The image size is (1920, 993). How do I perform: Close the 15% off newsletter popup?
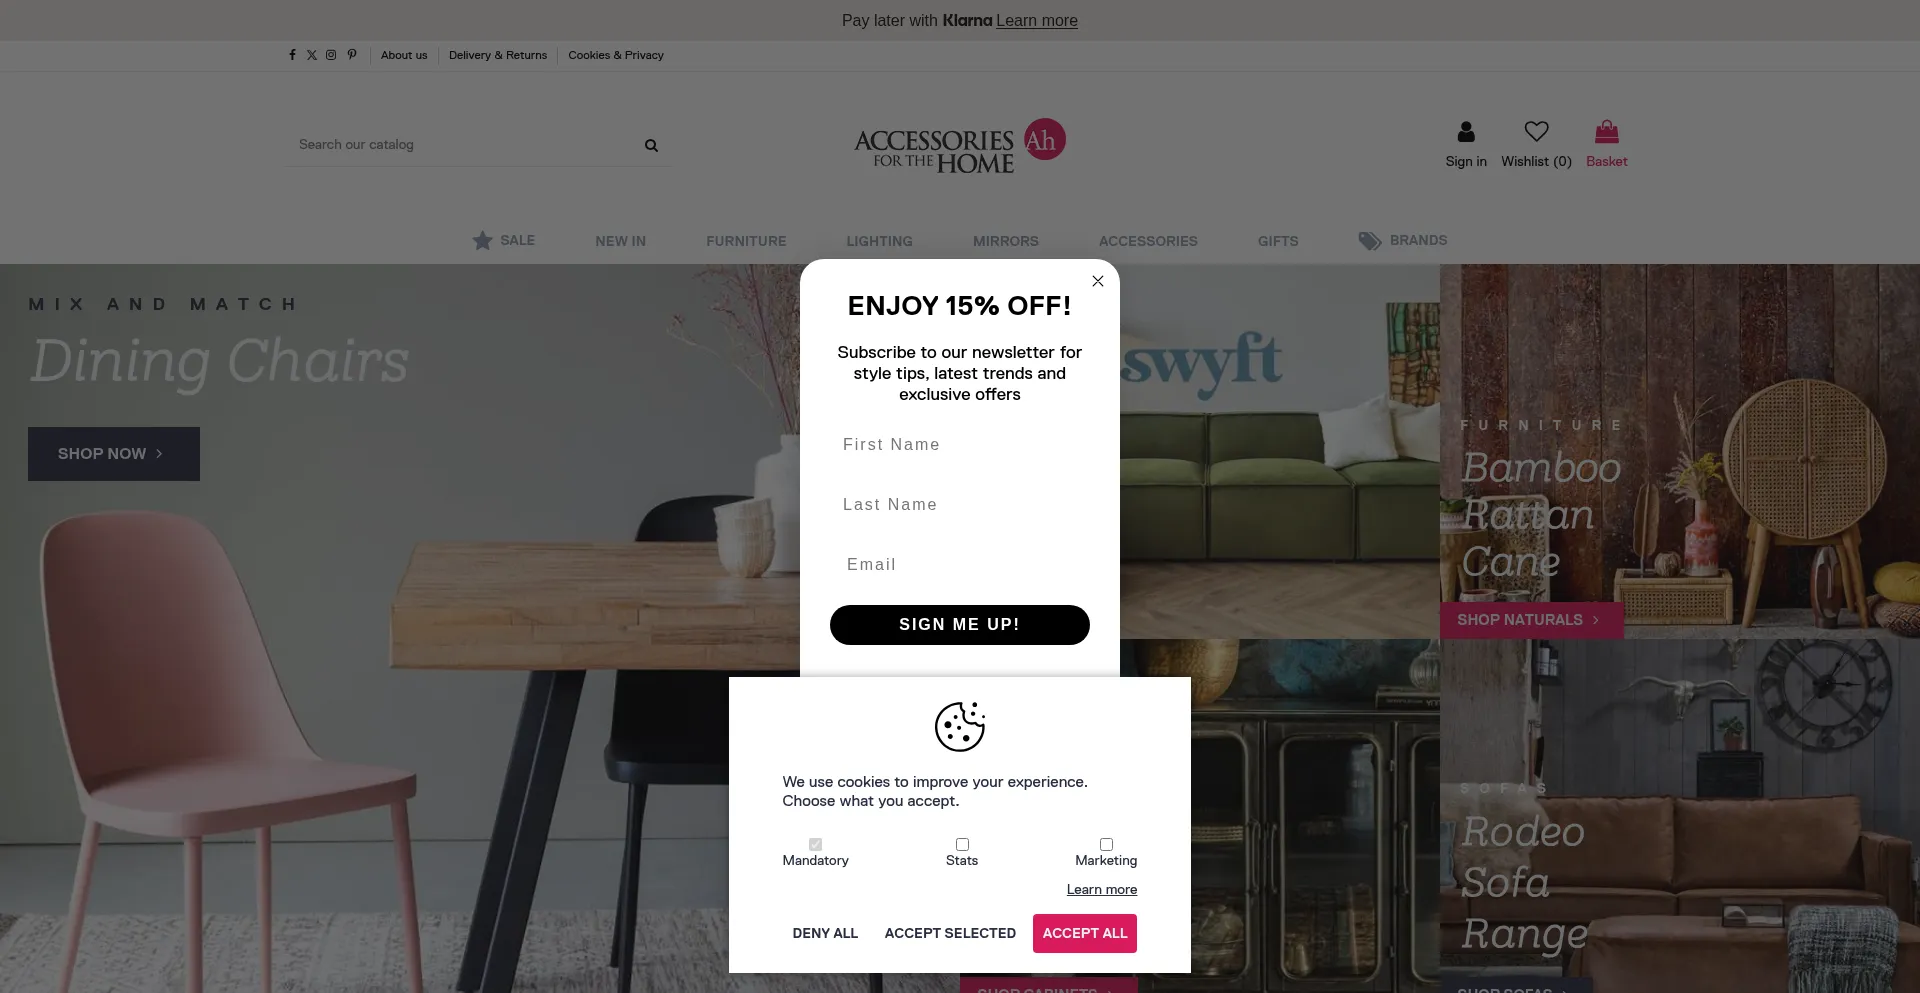coord(1098,281)
